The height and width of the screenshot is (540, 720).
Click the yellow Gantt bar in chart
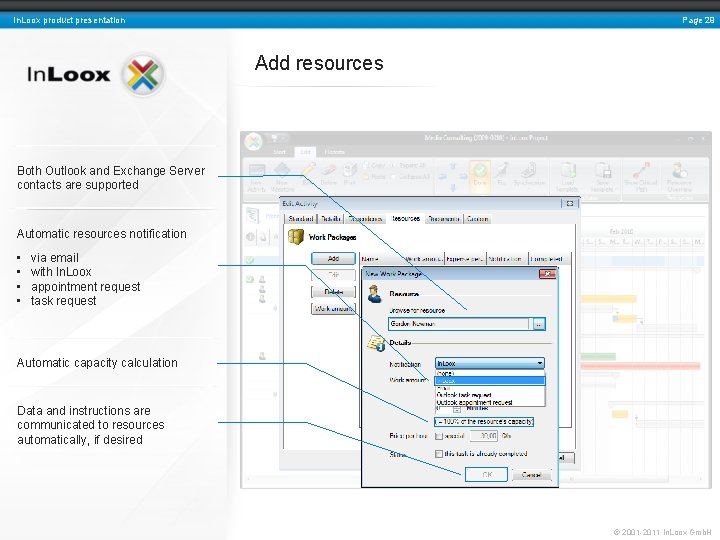pos(609,299)
